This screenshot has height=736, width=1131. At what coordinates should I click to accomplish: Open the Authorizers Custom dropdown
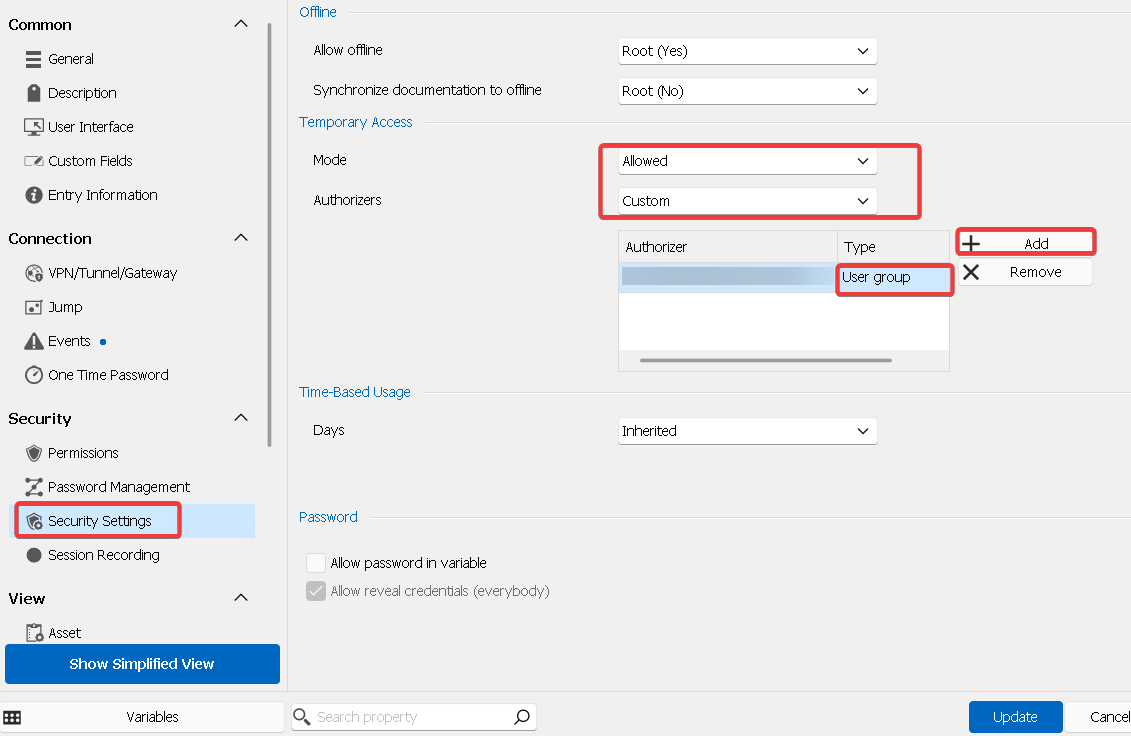point(747,201)
